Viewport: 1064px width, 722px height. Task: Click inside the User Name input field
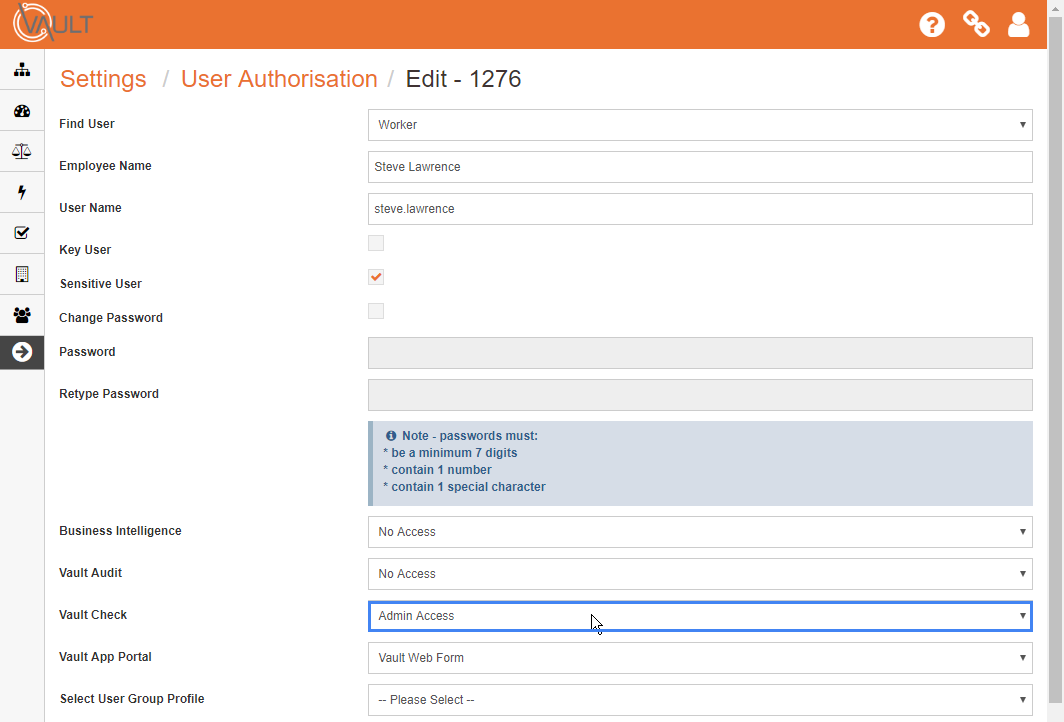(x=700, y=208)
